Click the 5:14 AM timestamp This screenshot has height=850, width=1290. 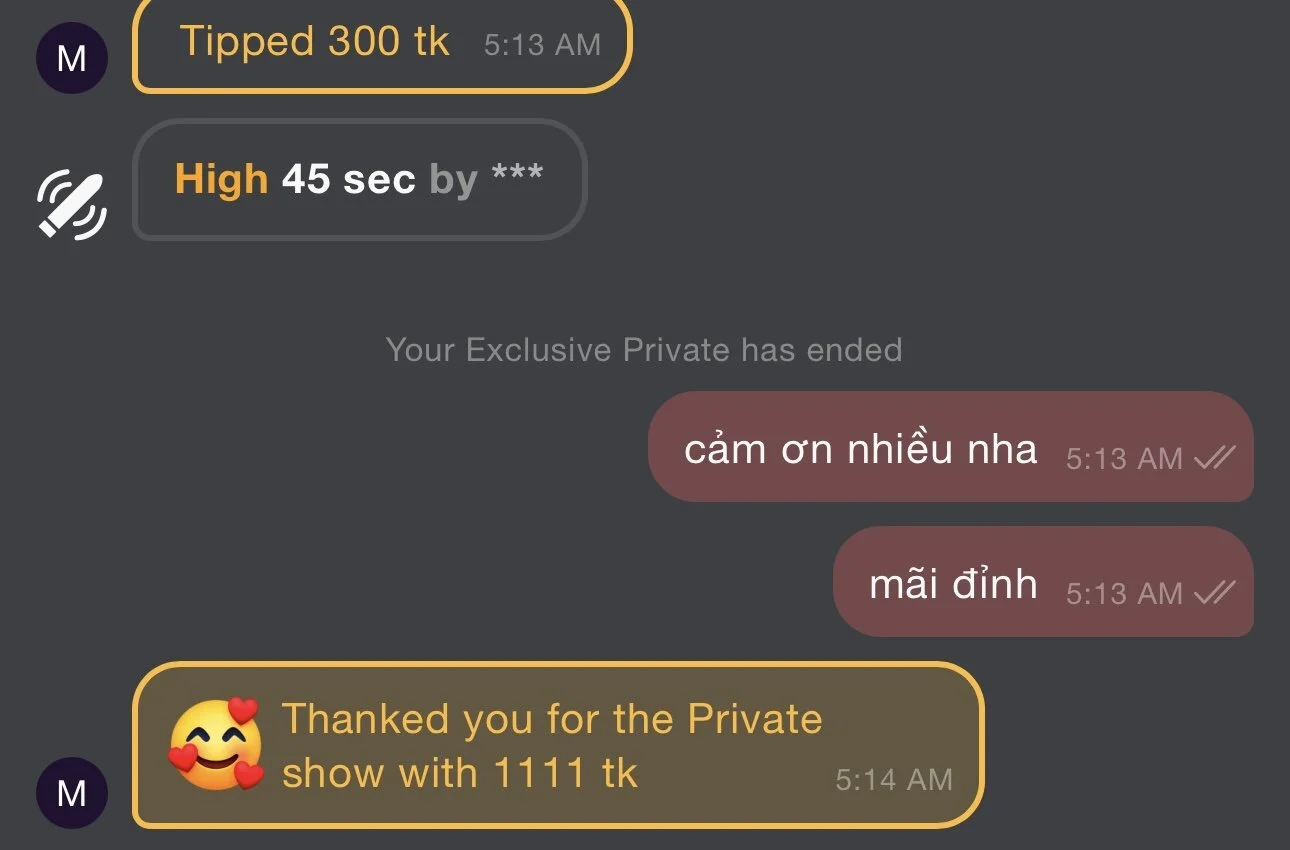(x=894, y=779)
